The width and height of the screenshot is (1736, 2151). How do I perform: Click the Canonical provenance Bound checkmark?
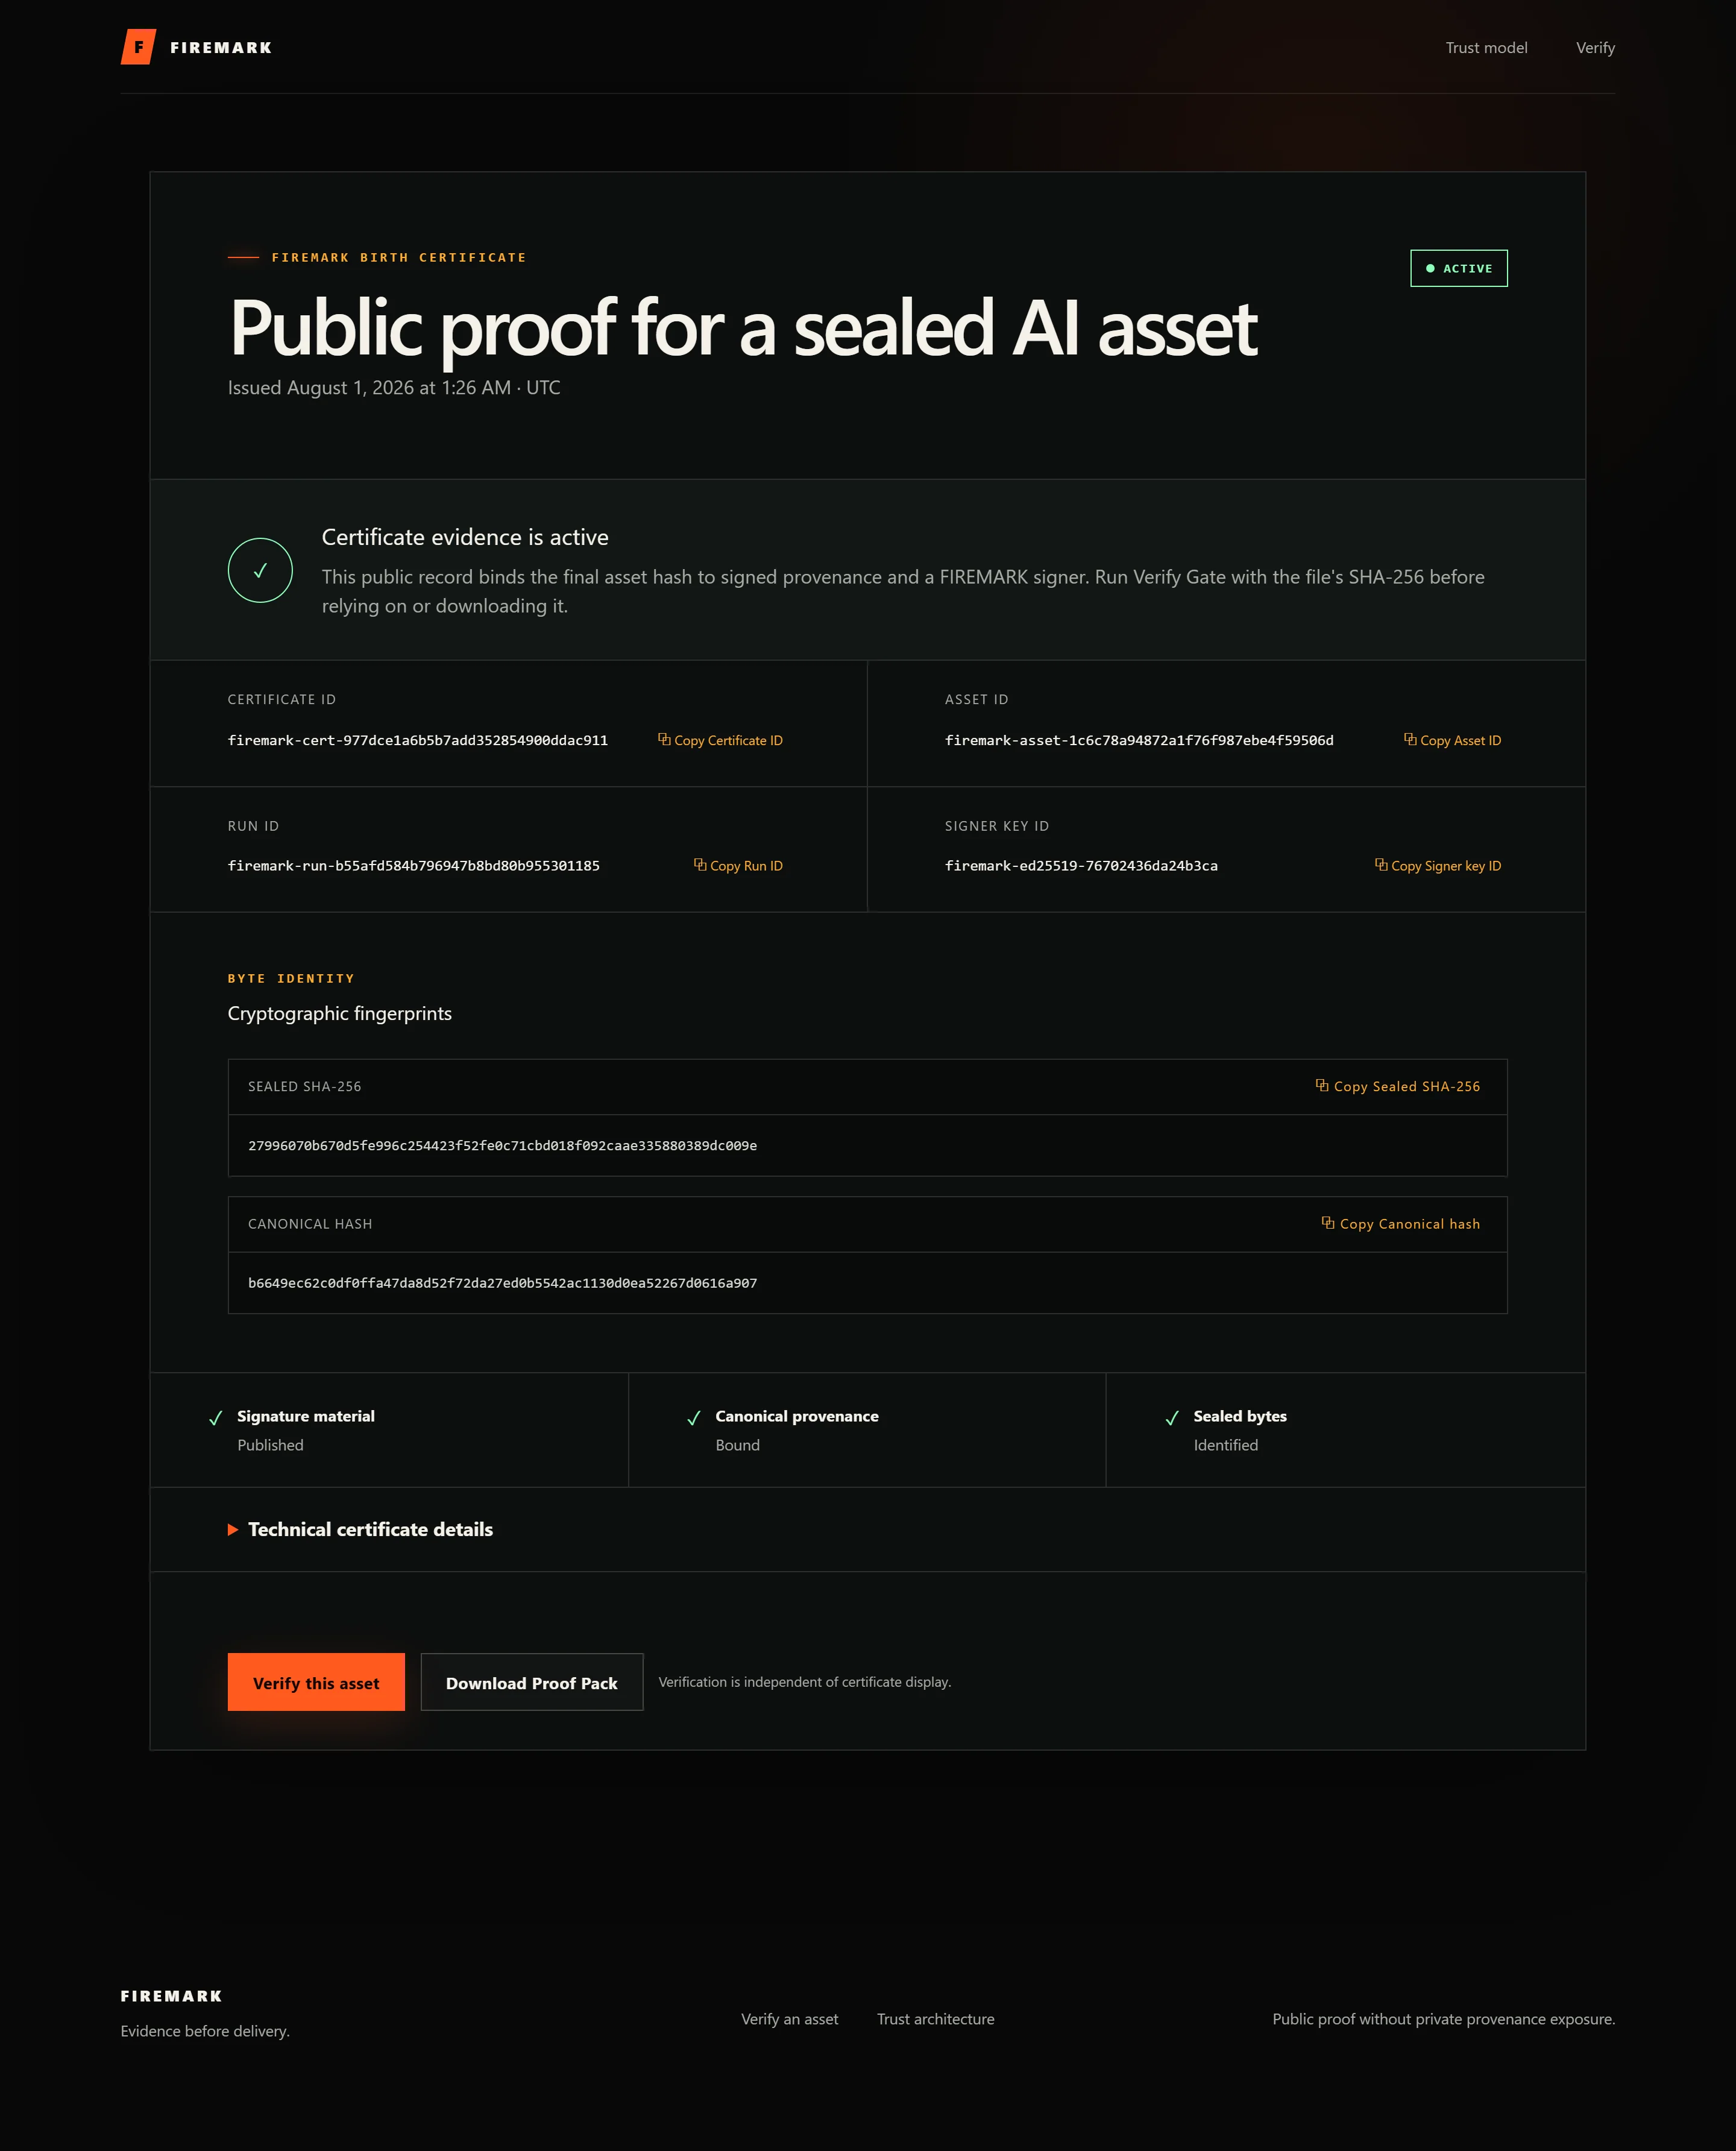point(694,1418)
